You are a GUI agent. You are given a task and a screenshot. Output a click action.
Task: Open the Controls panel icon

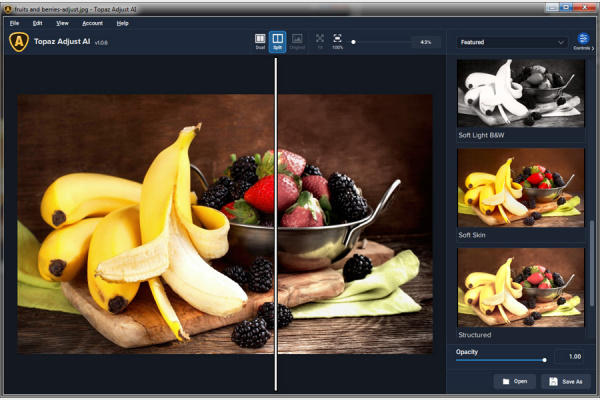(583, 41)
